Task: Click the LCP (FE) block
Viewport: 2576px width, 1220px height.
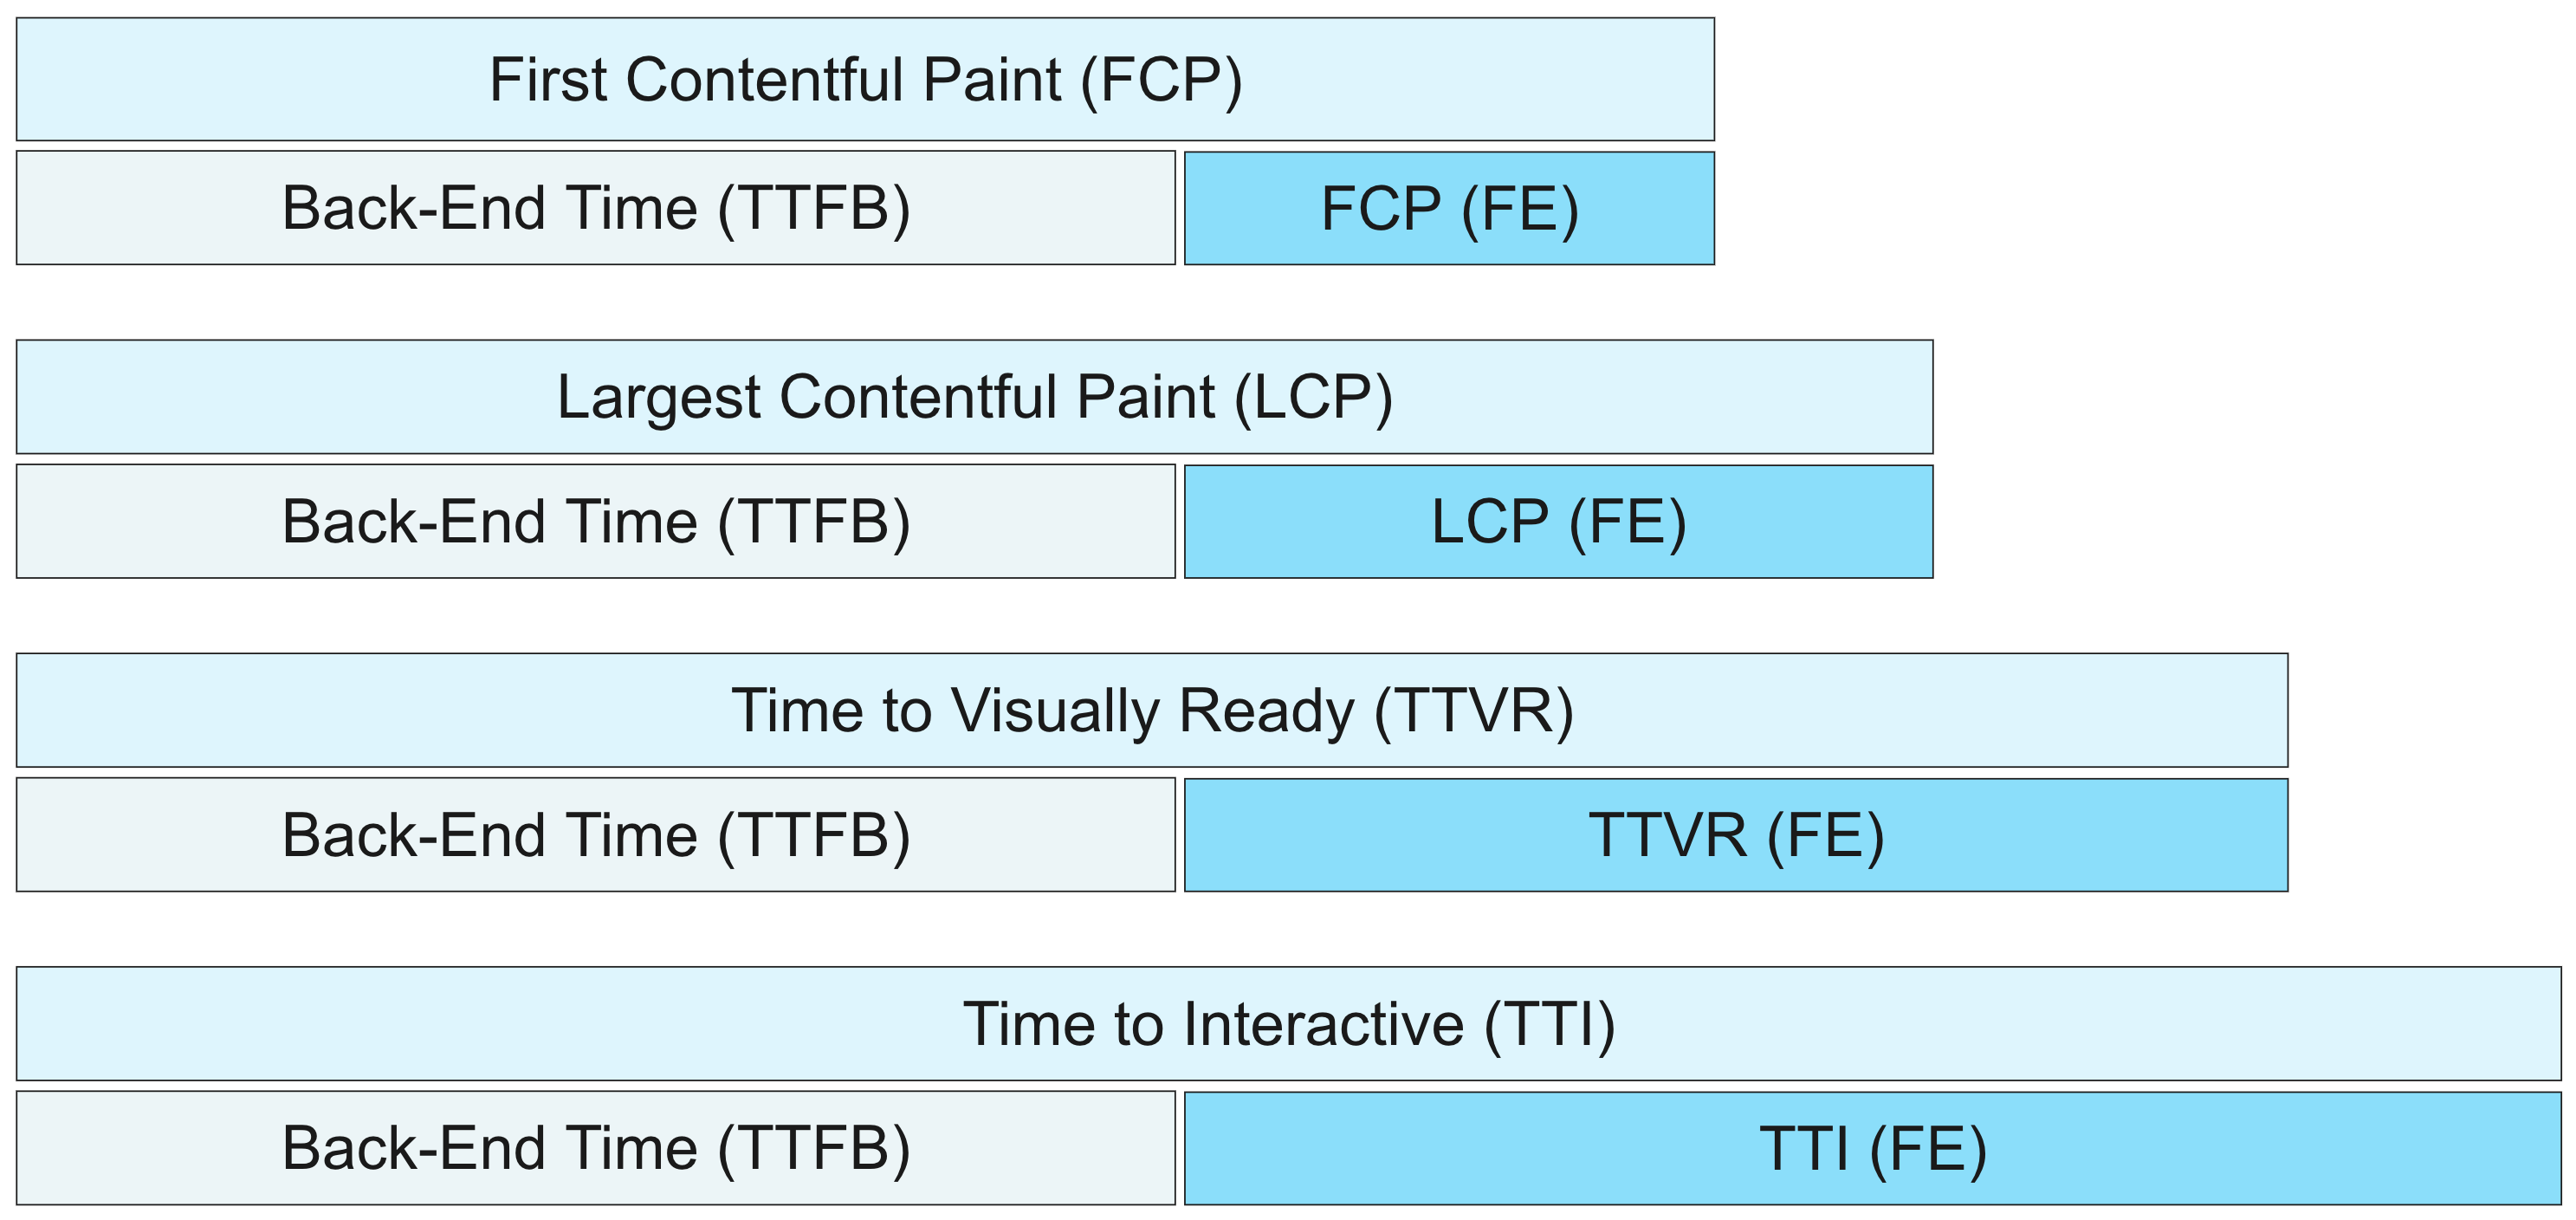Action: click(x=1558, y=521)
